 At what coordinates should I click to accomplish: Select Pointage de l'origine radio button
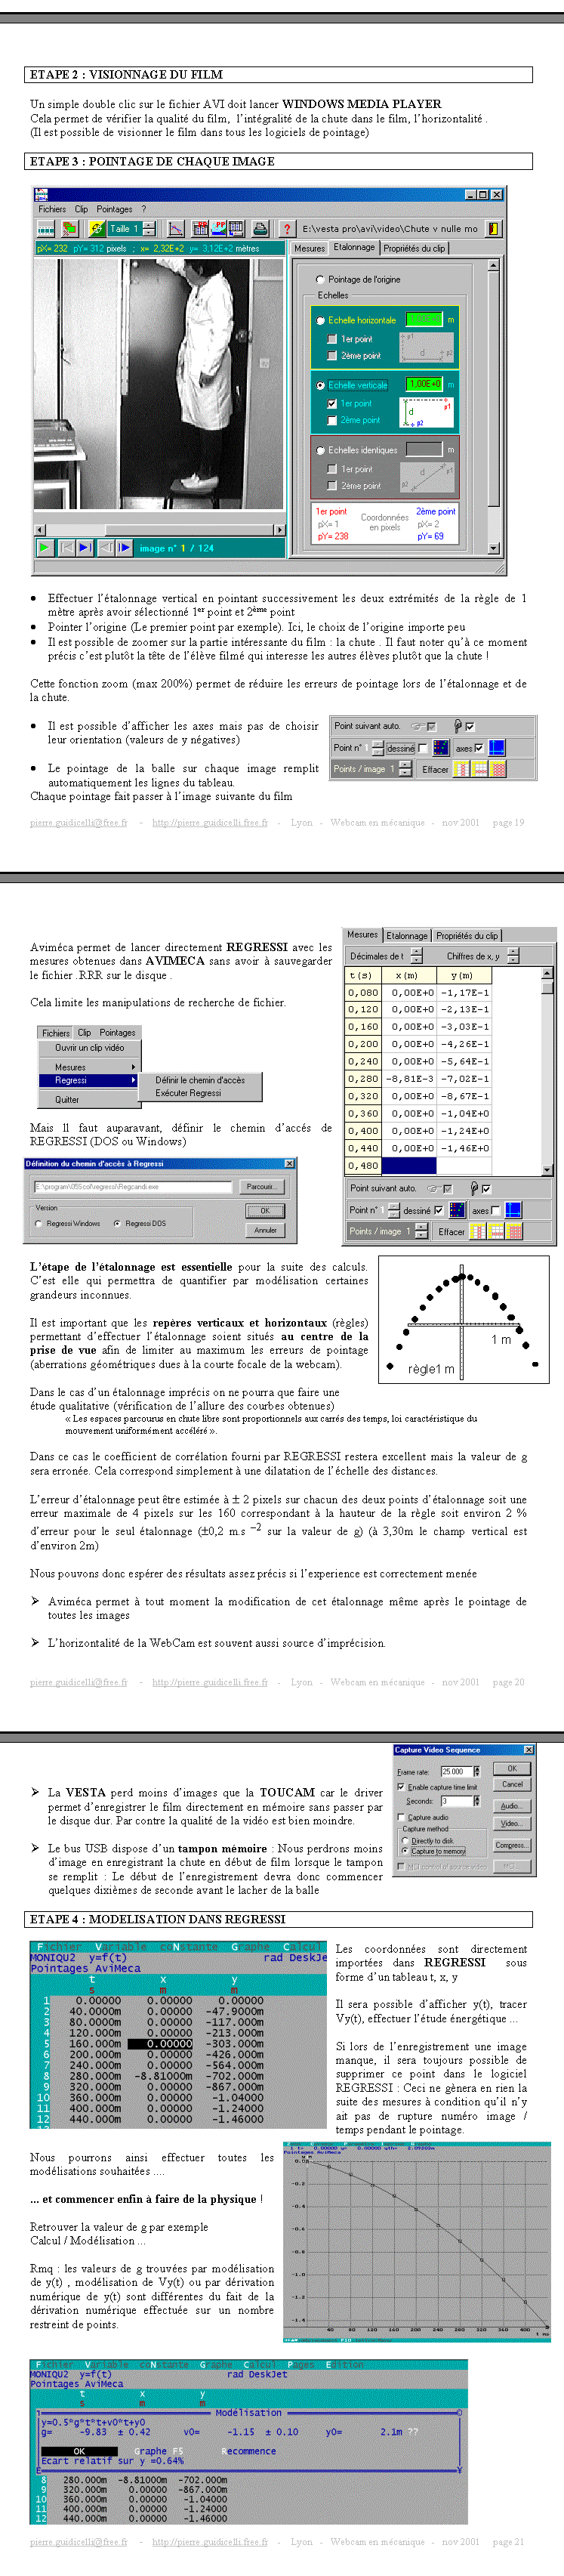[320, 280]
